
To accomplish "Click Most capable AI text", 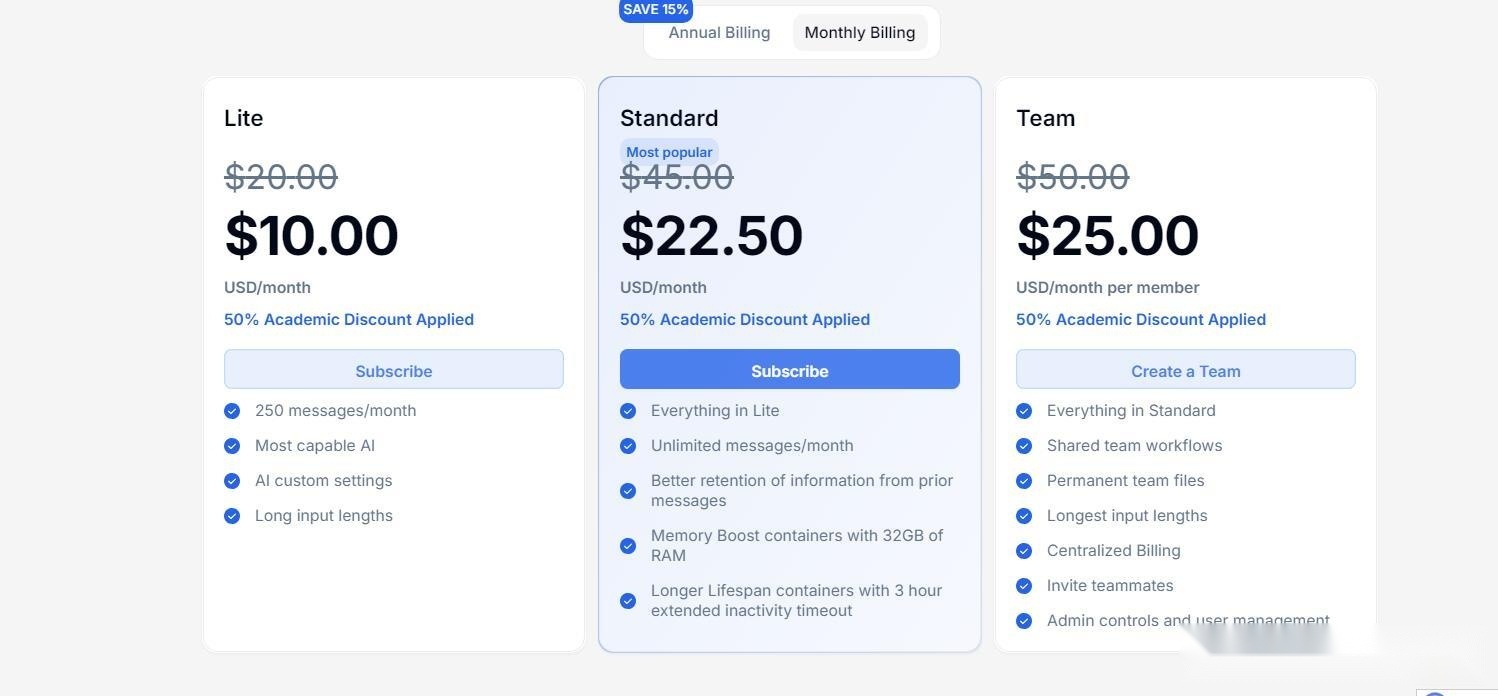I will [x=315, y=446].
